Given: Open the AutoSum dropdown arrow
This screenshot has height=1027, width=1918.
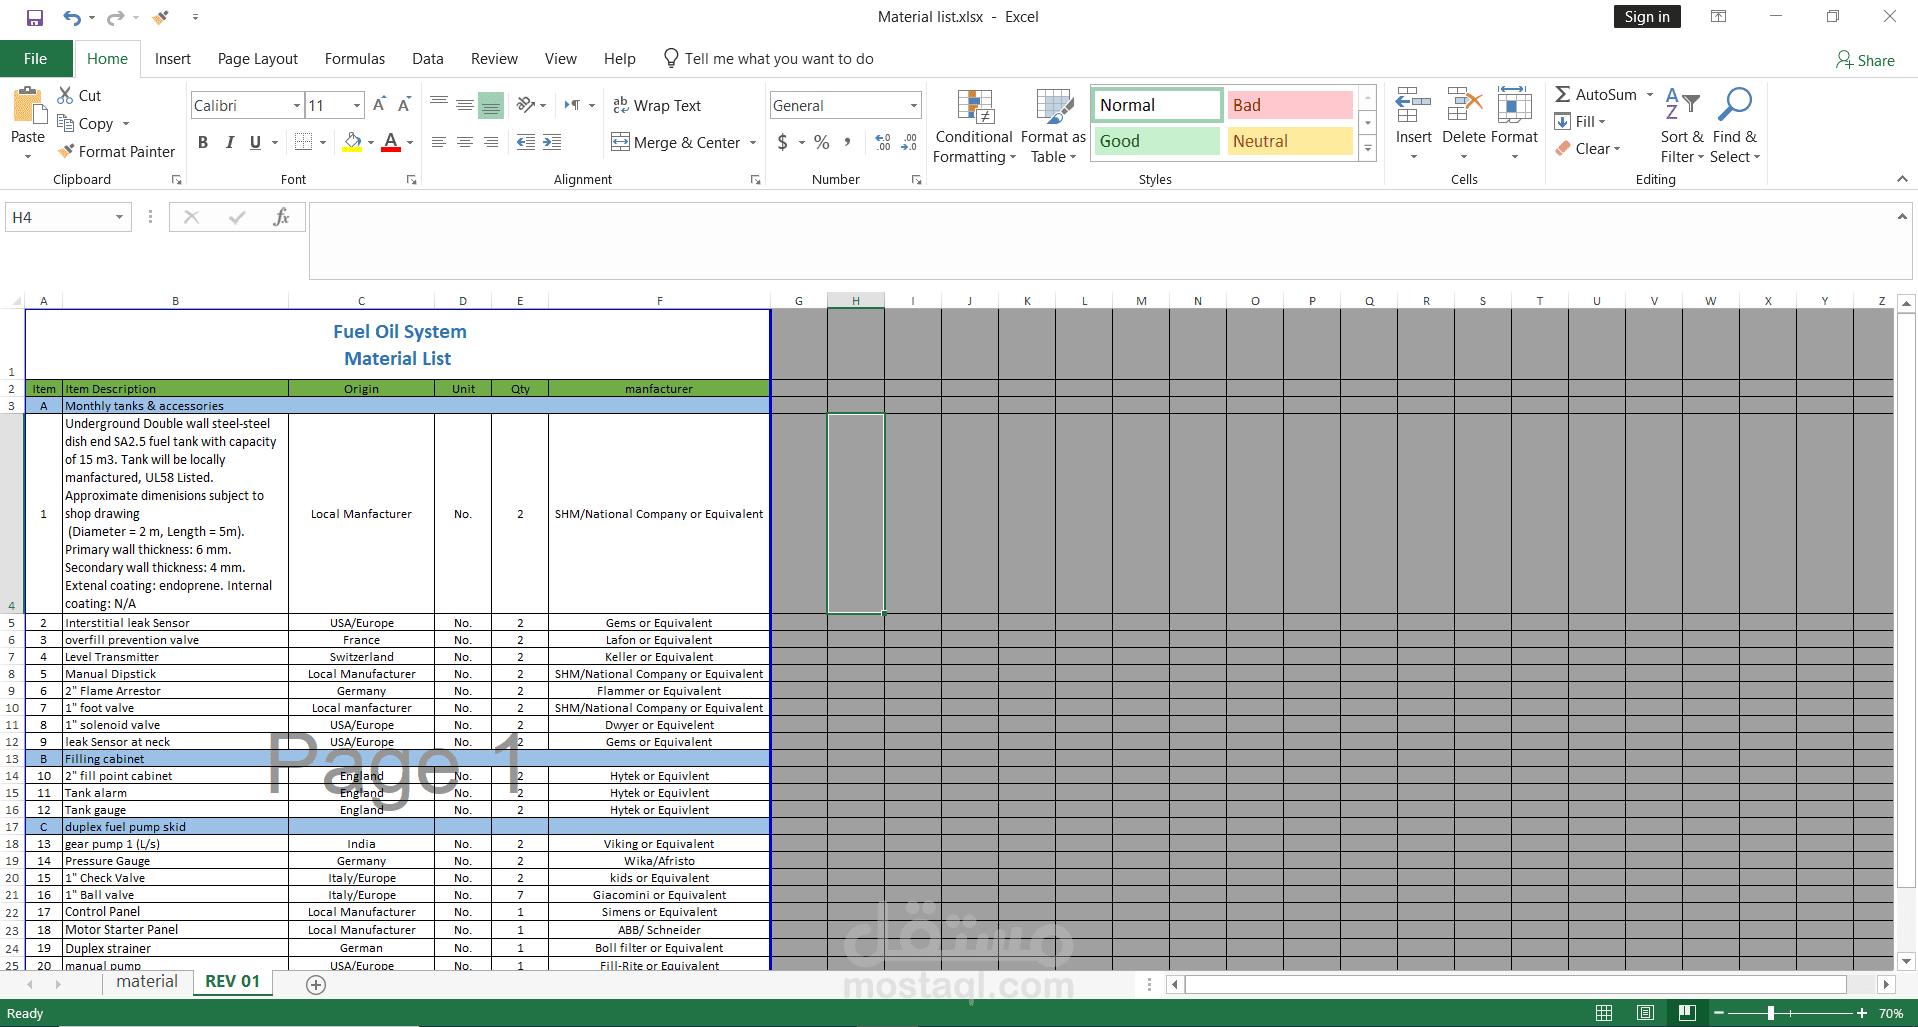Looking at the screenshot, I should [1650, 95].
